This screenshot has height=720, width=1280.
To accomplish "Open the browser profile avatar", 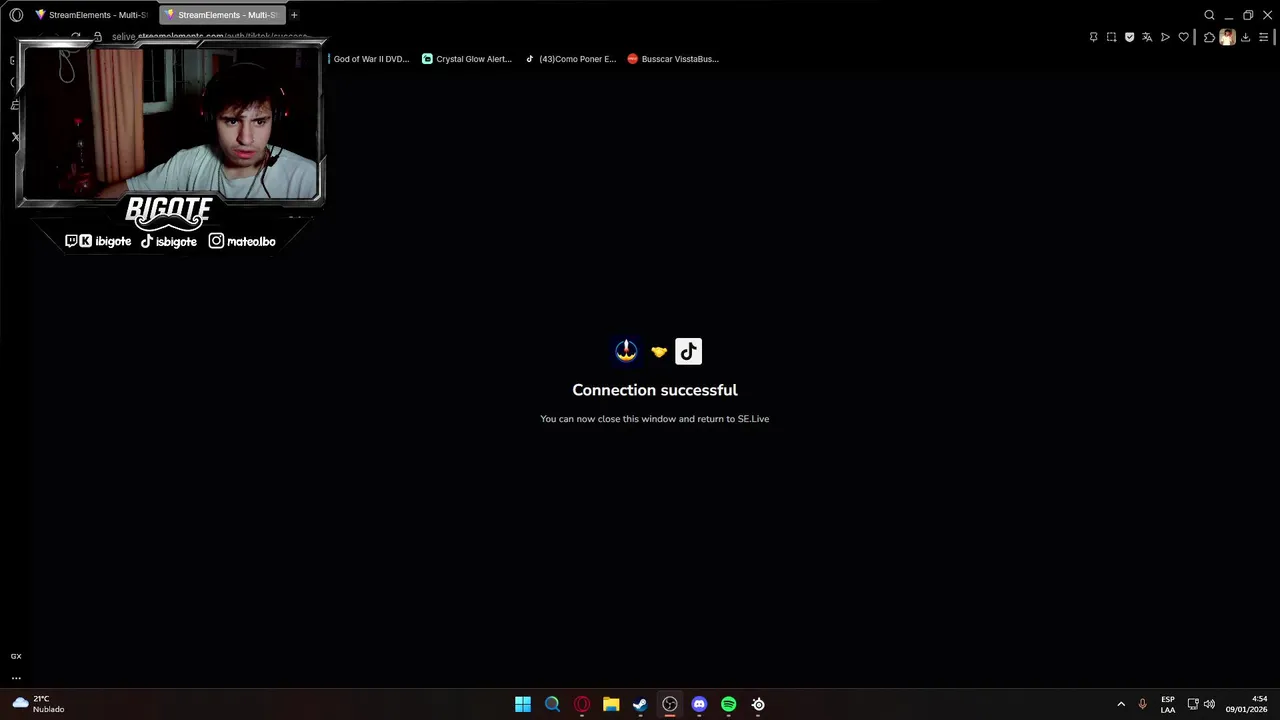I will click(x=1227, y=37).
